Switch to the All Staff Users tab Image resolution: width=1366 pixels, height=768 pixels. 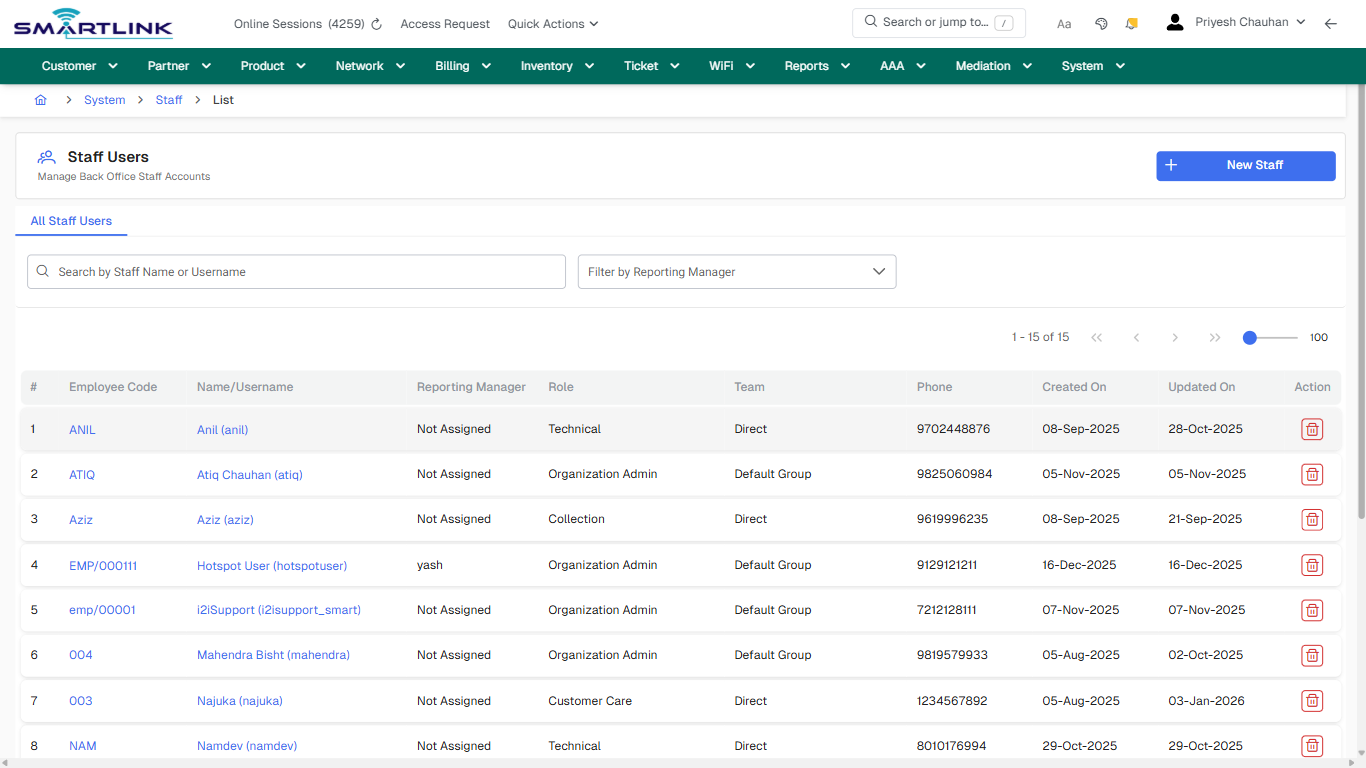[x=71, y=221]
